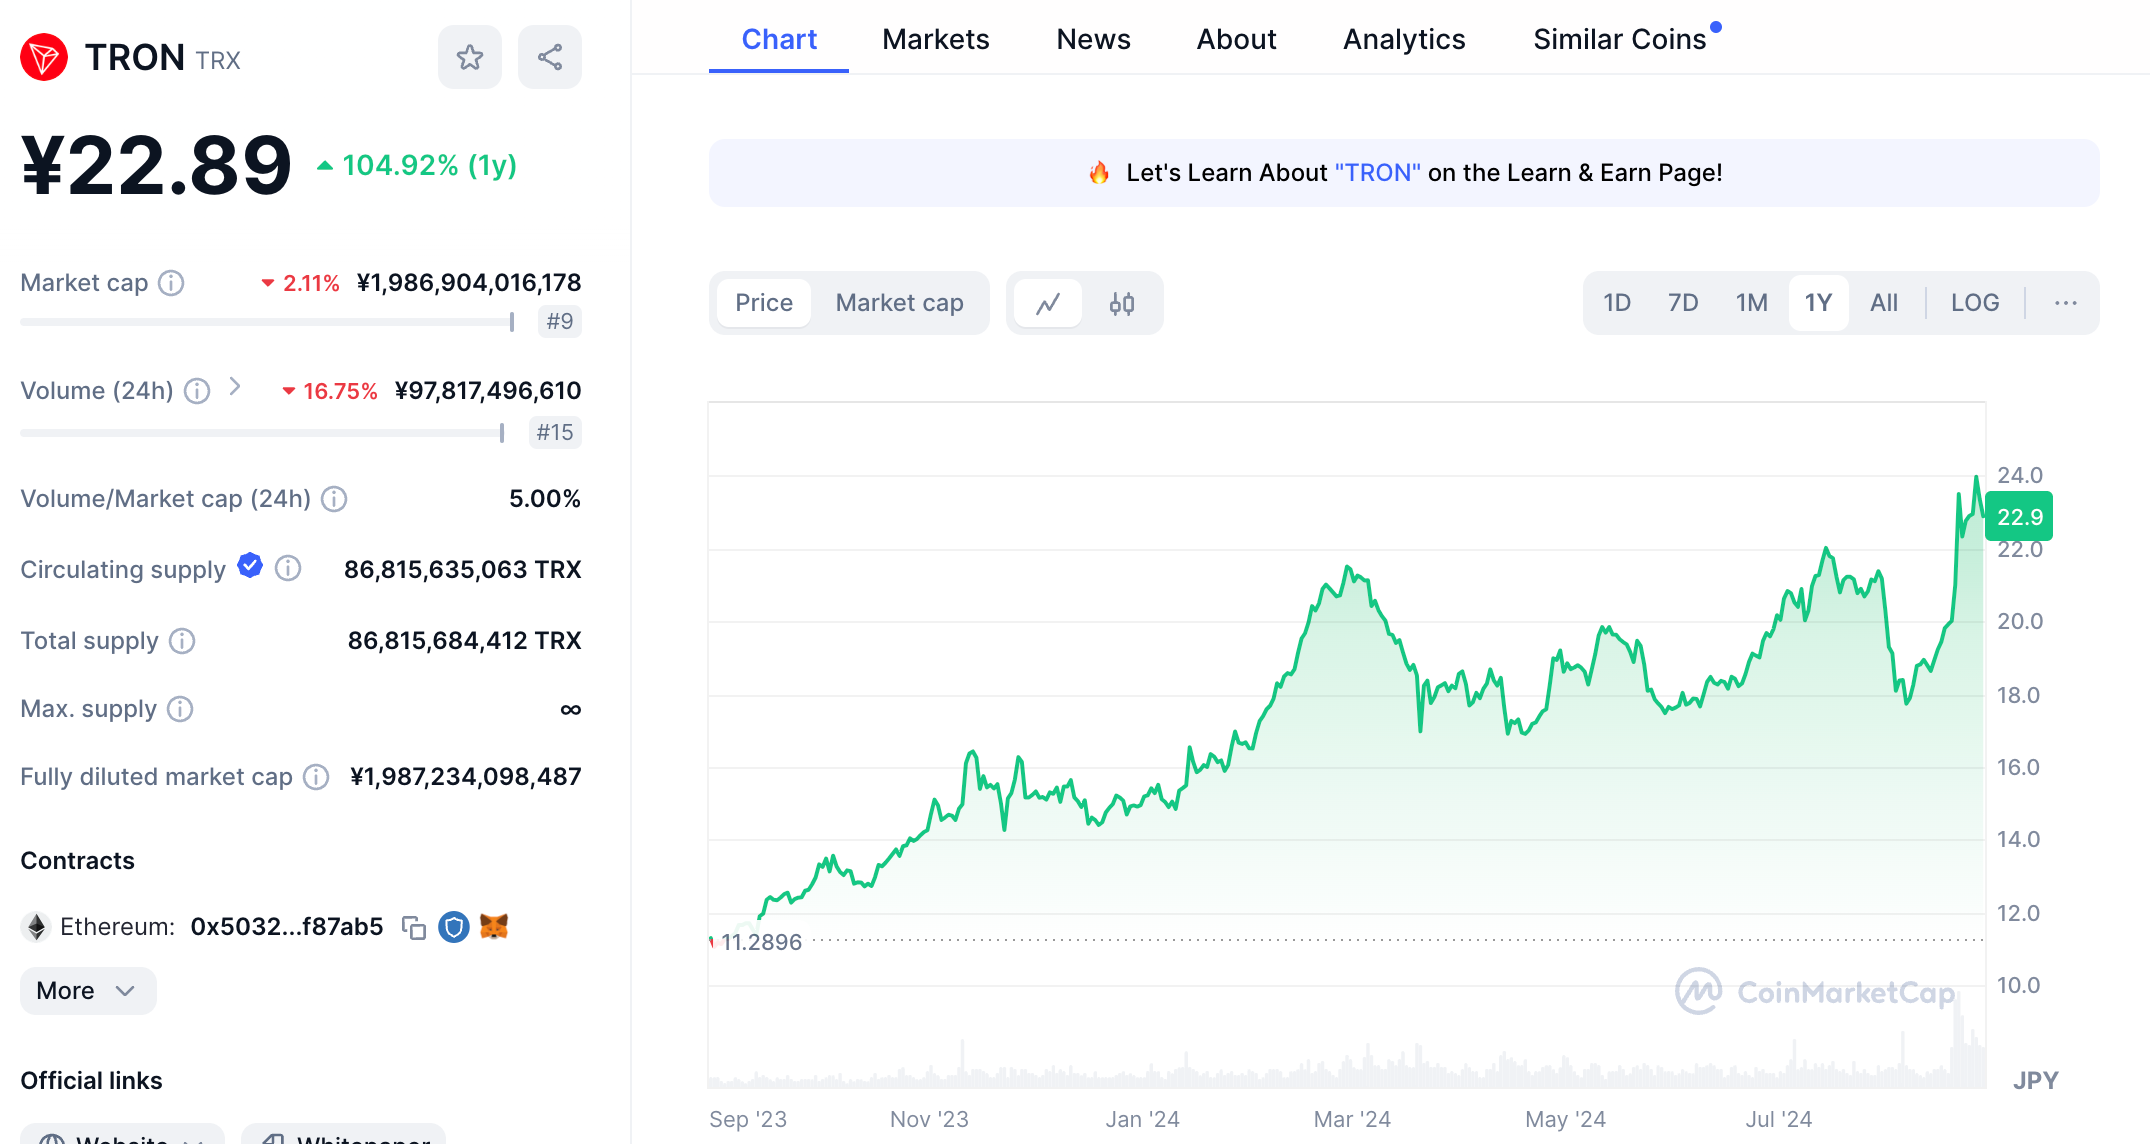Expand the More contracts dropdown

click(x=87, y=991)
